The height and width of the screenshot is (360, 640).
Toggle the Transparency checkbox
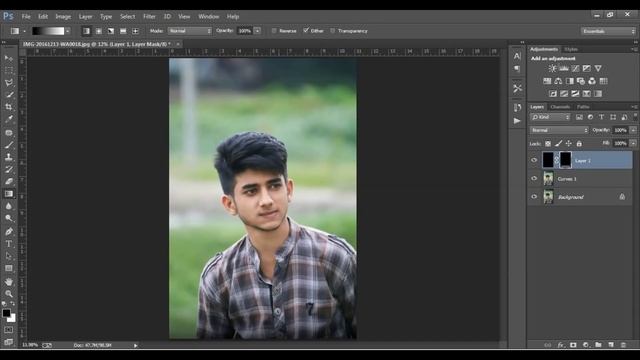click(332, 31)
